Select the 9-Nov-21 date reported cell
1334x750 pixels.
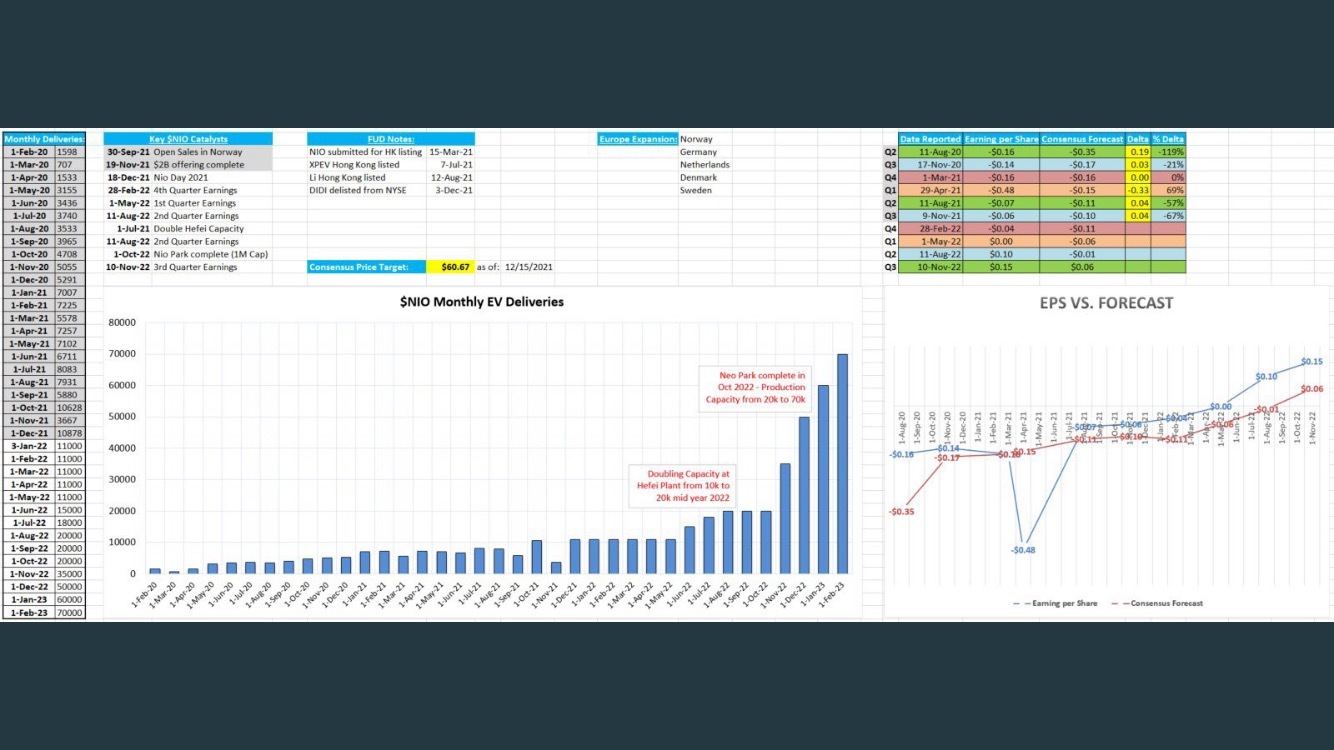point(930,216)
